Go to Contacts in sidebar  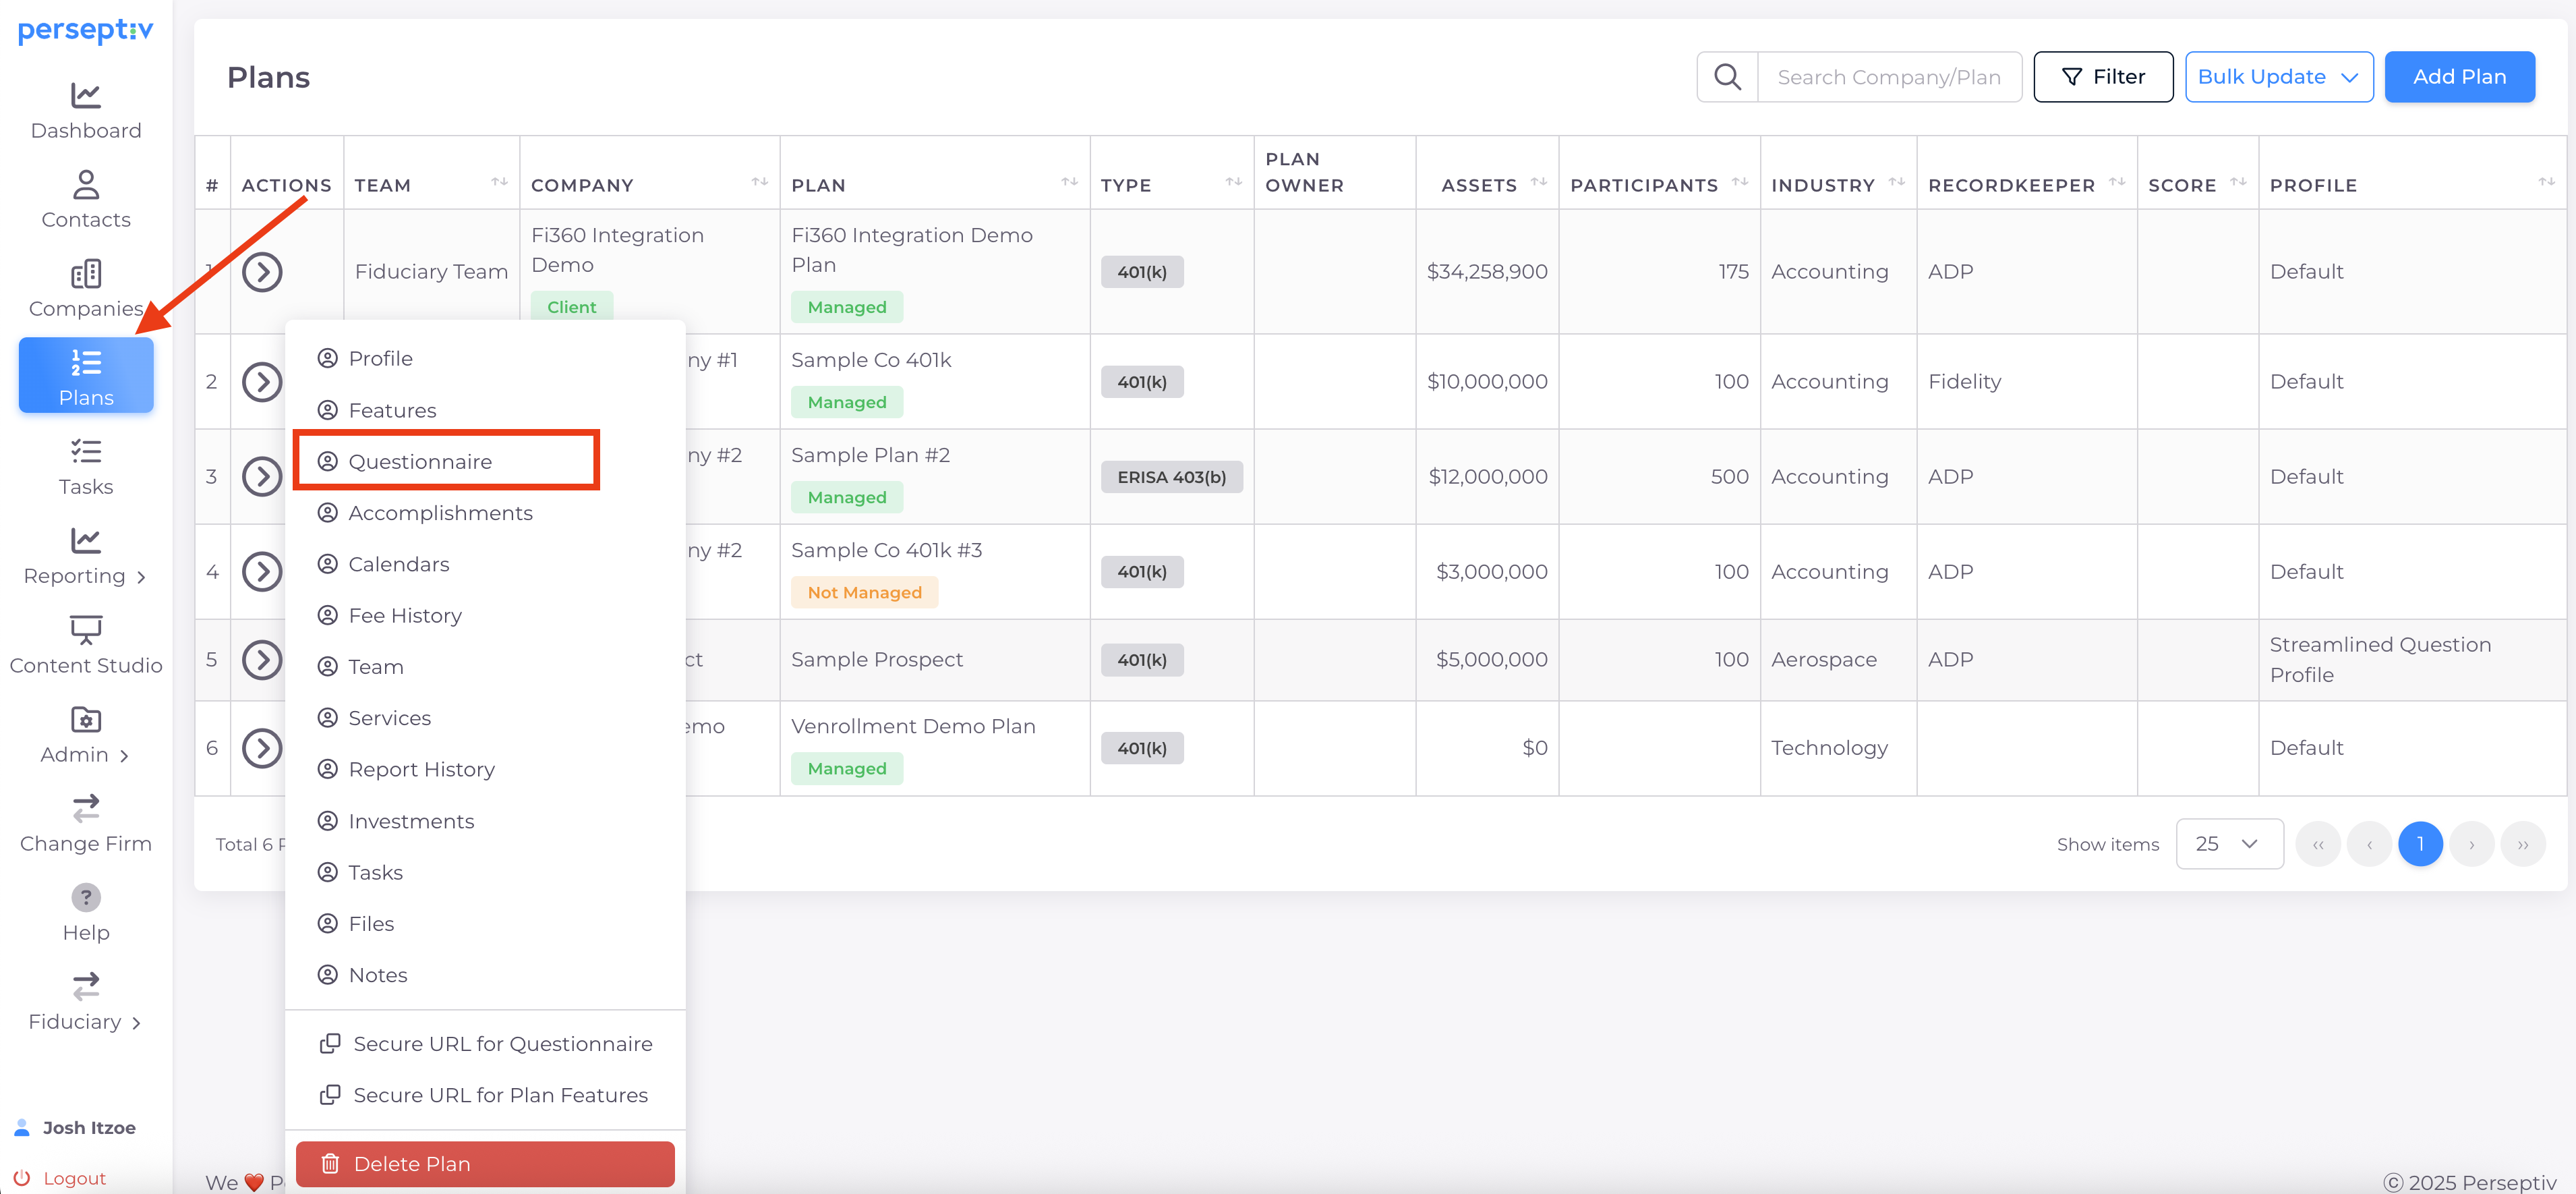(86, 200)
